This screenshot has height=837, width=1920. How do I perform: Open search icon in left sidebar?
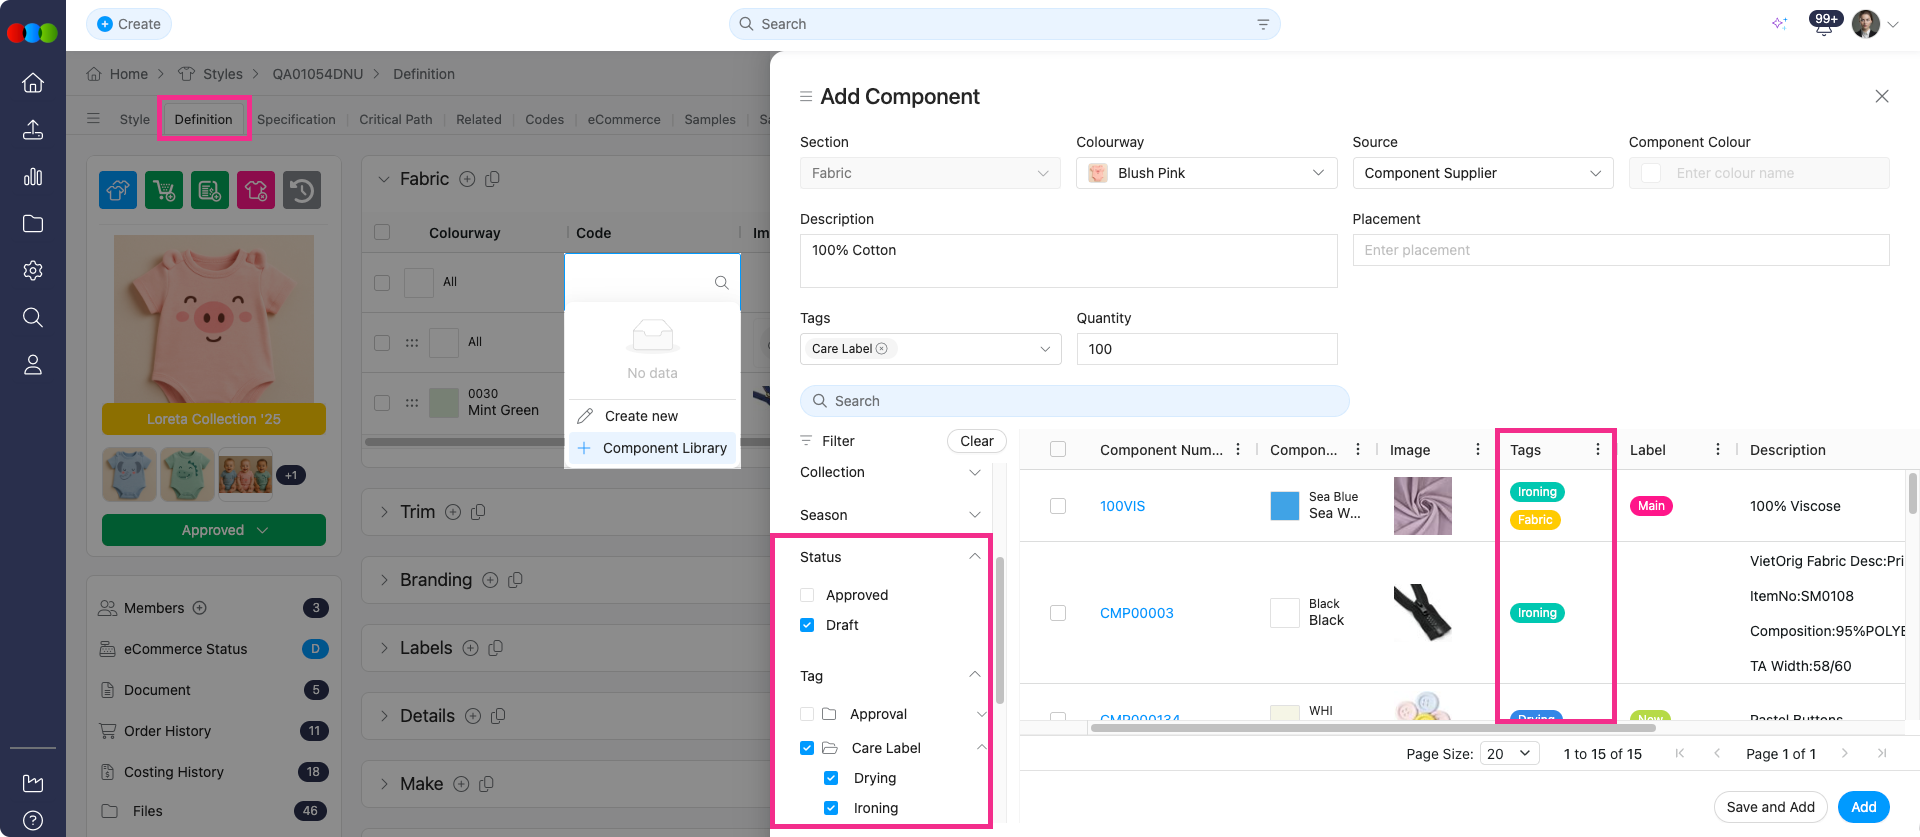coord(33,318)
